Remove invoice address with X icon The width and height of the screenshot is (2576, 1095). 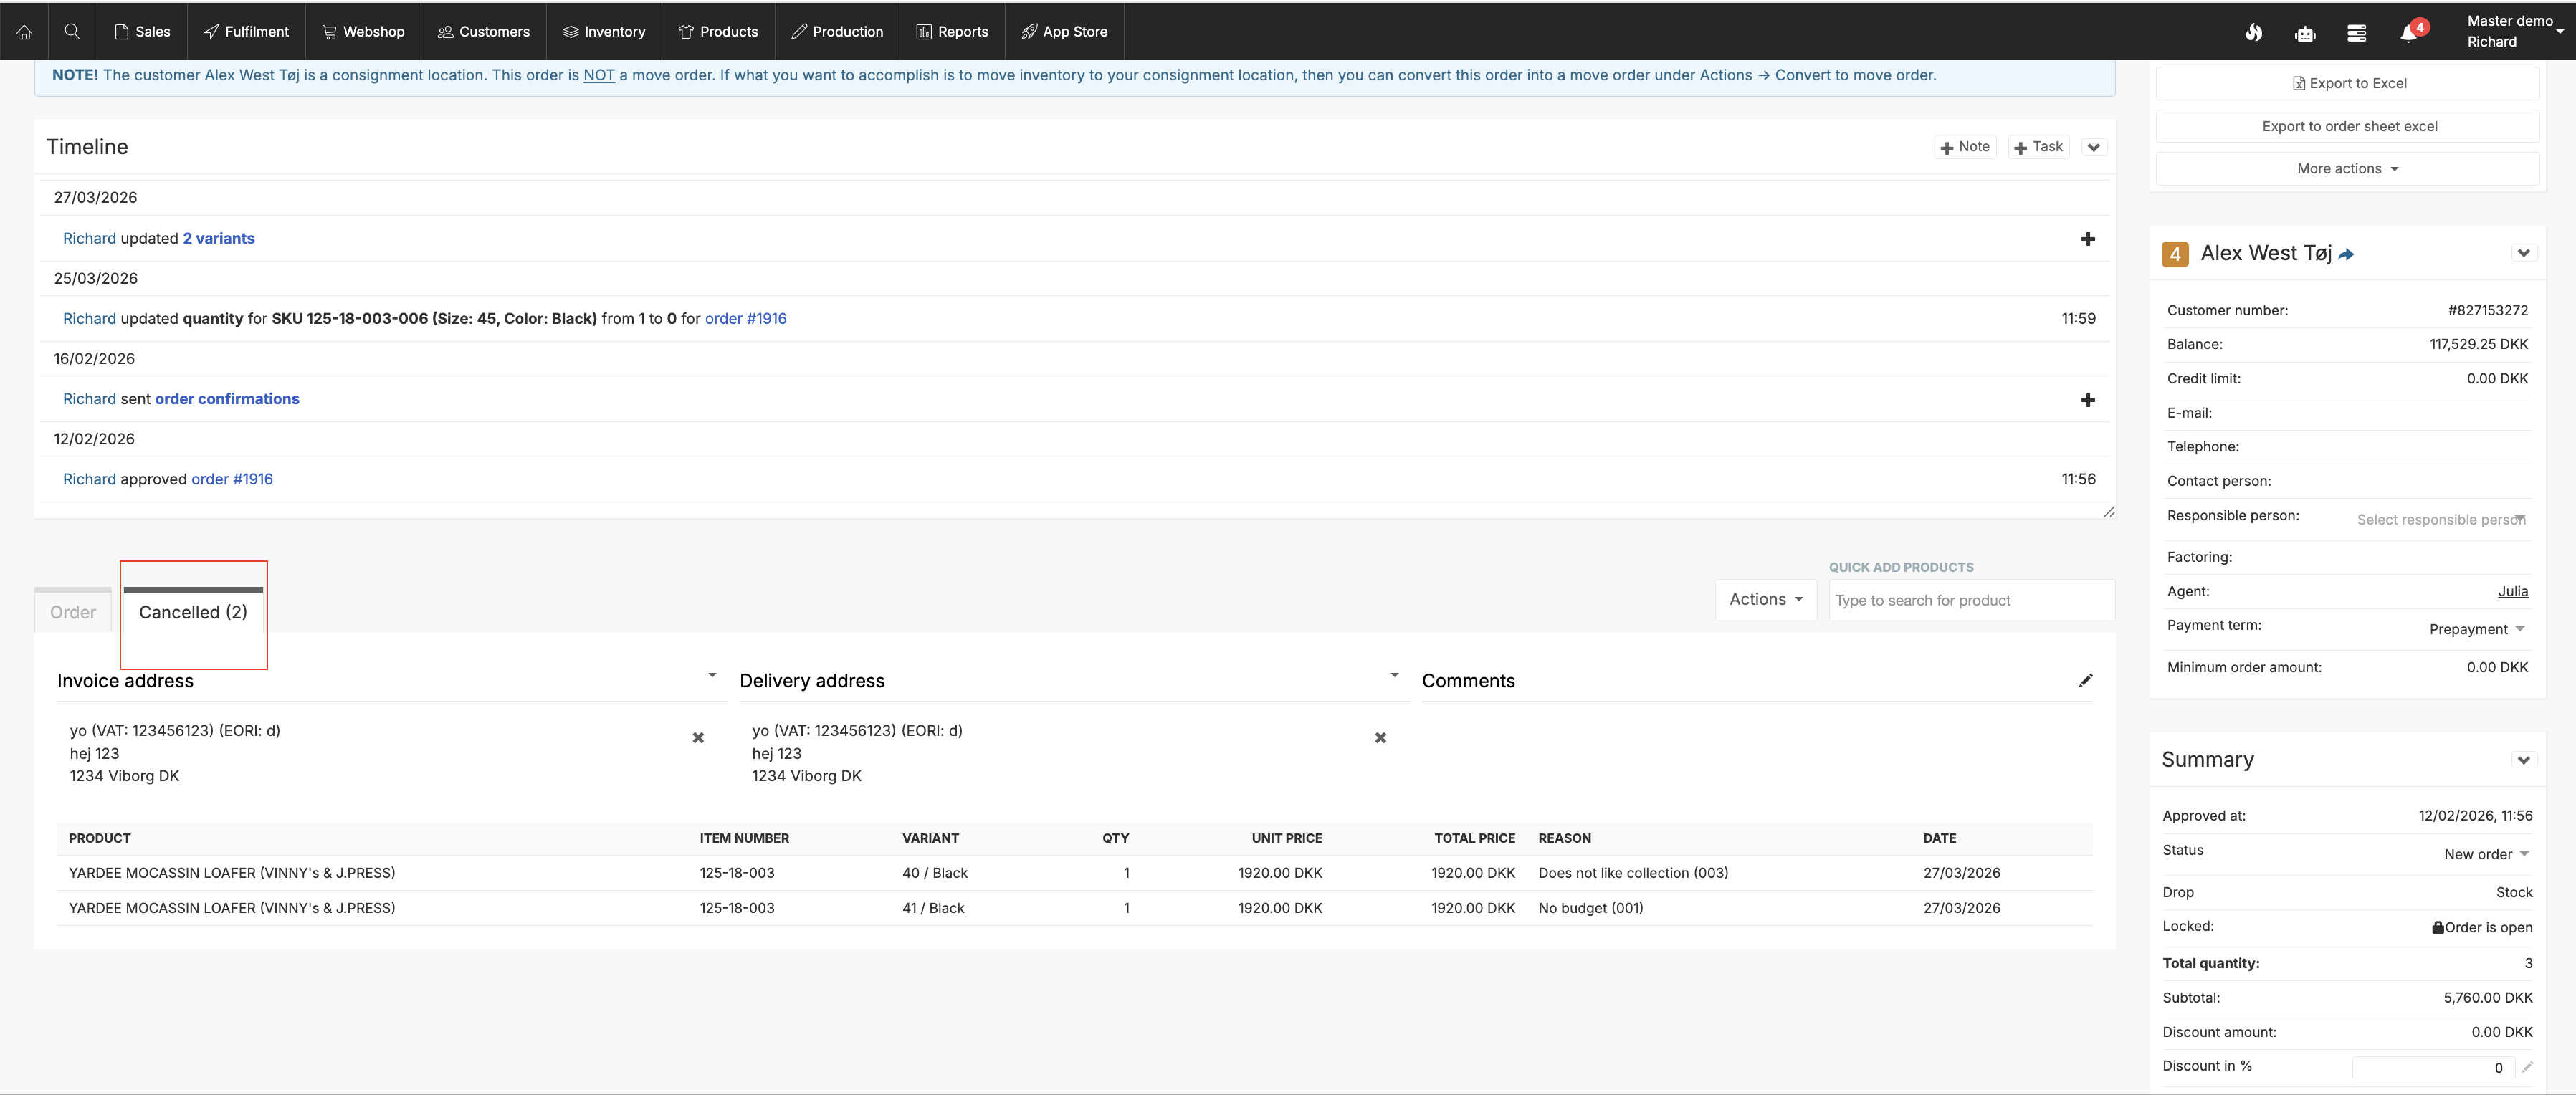click(x=698, y=738)
